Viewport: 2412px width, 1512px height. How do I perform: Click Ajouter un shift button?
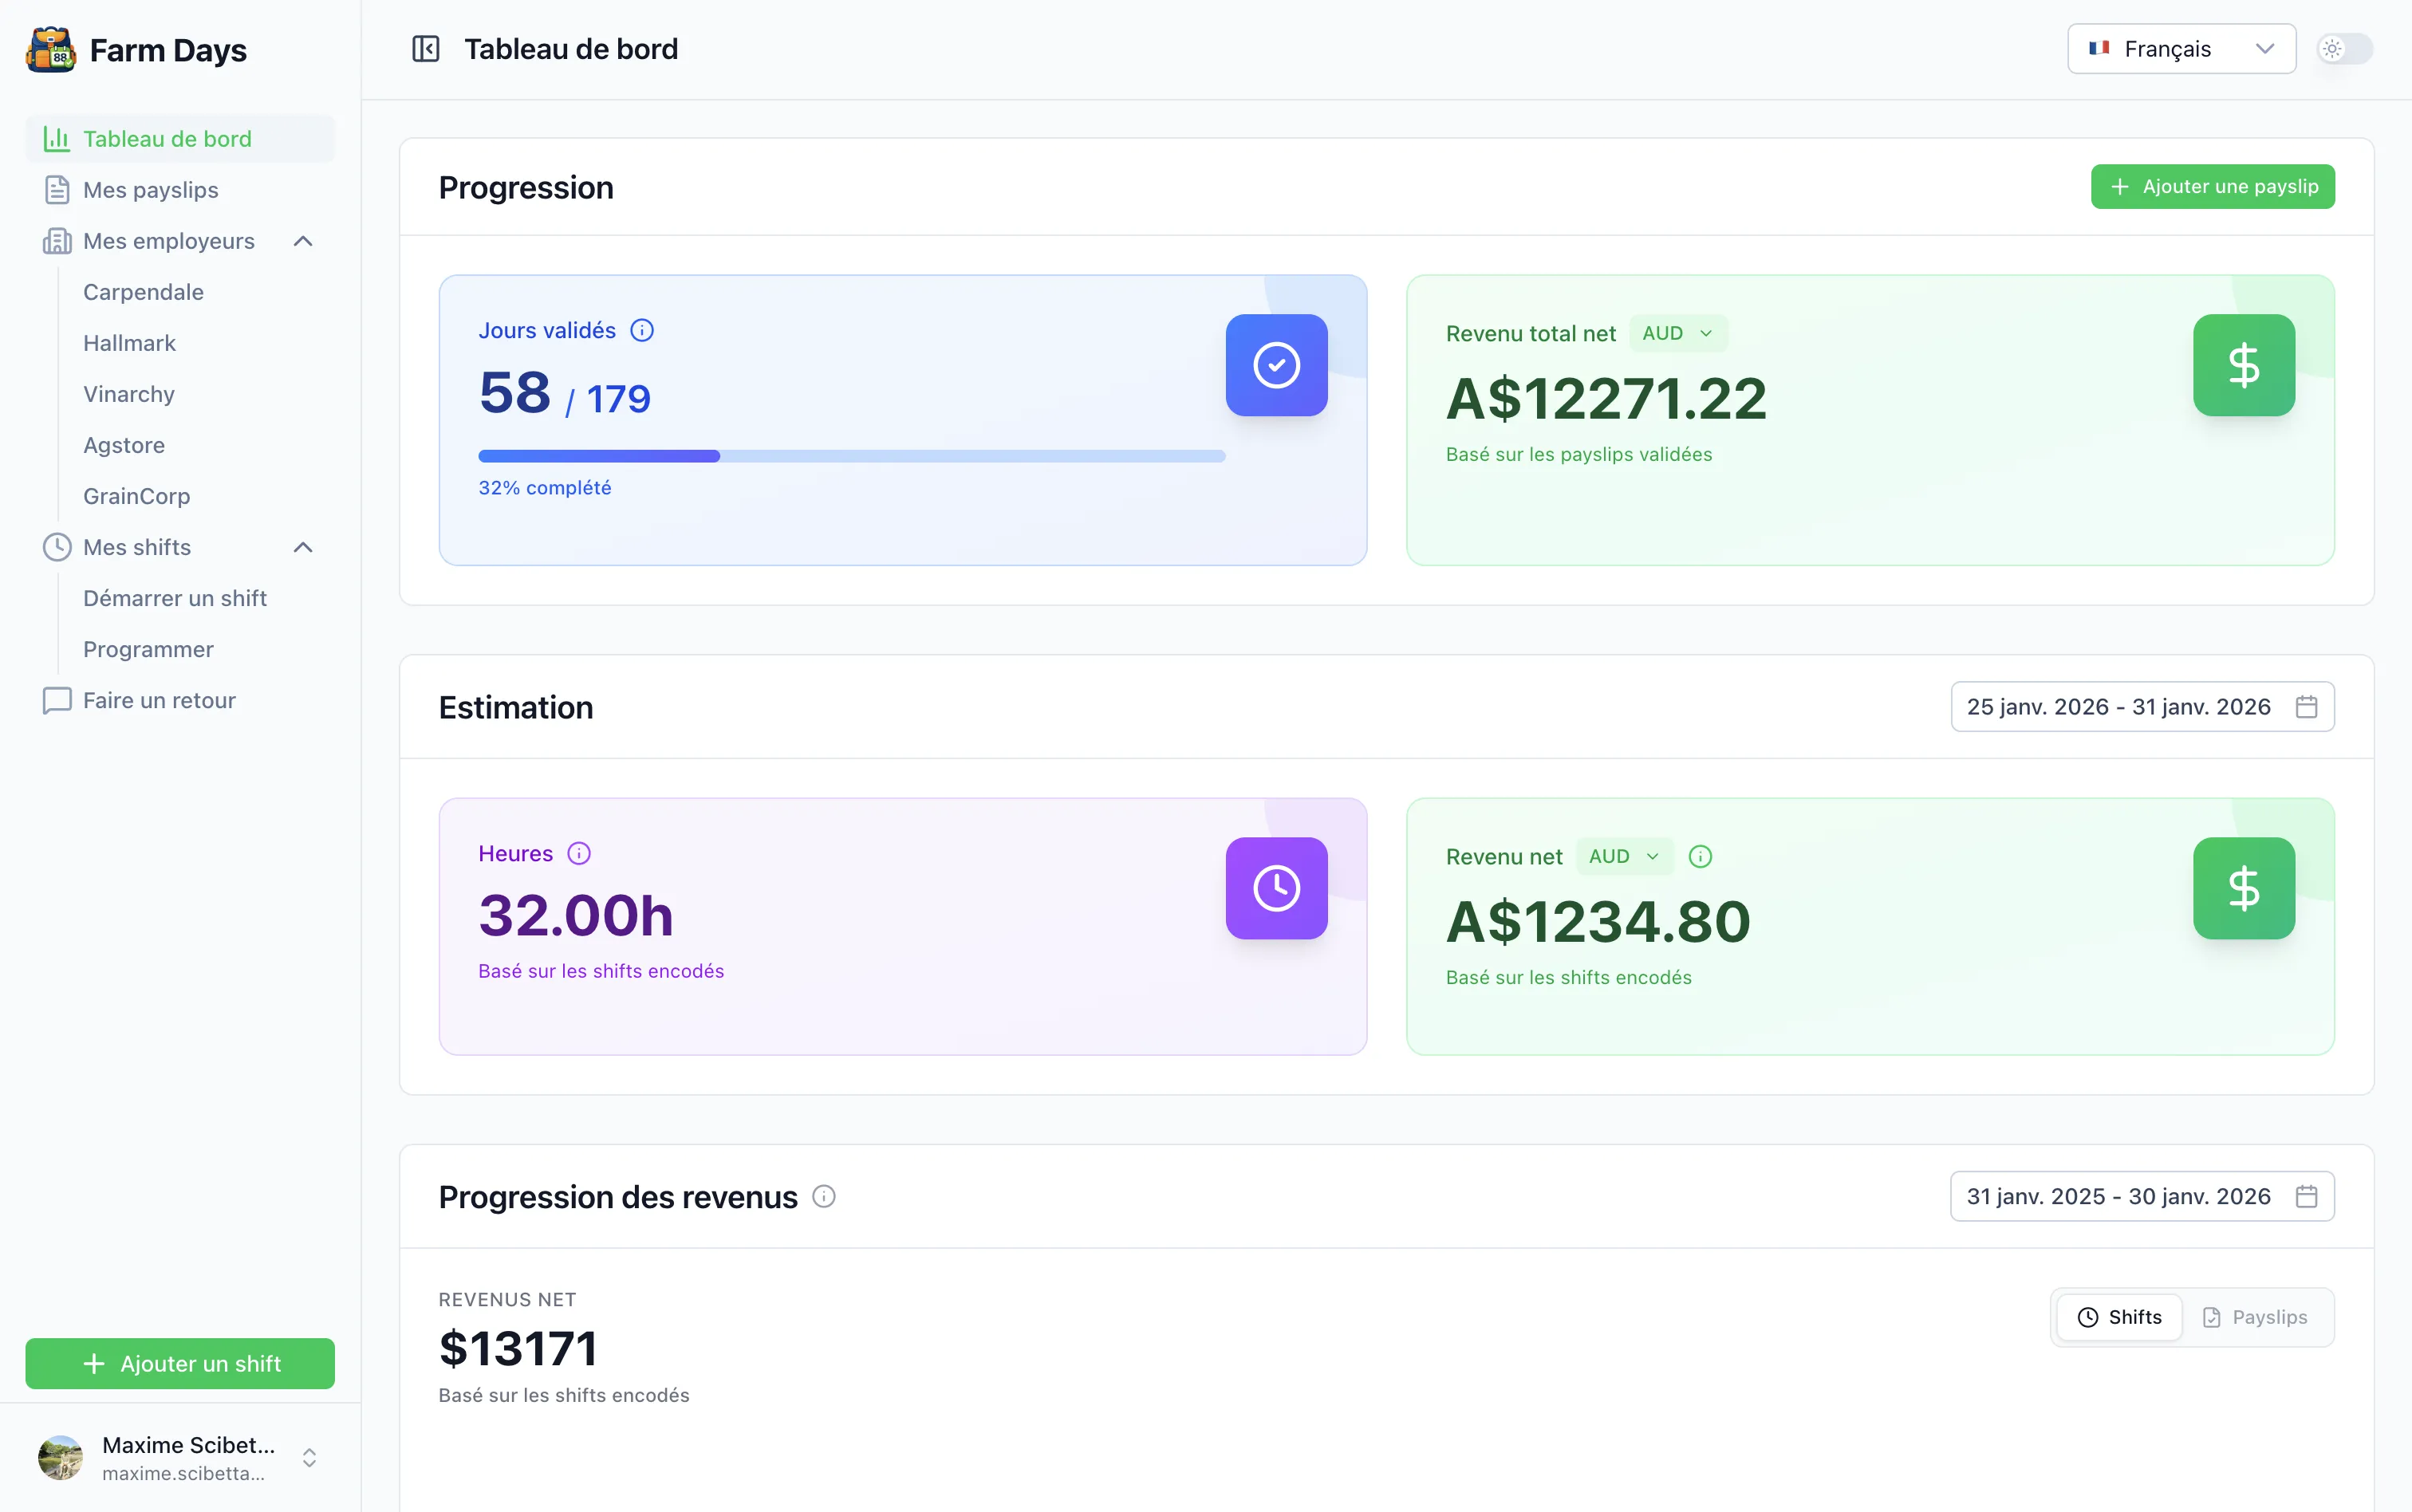(180, 1363)
